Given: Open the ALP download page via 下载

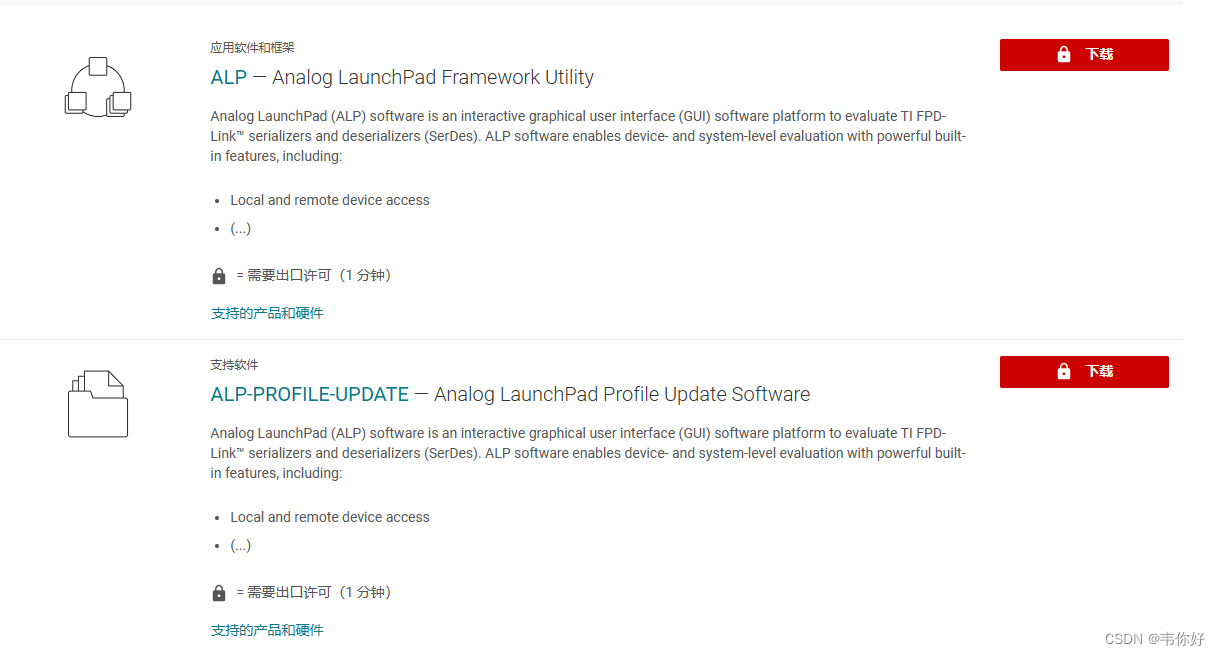Looking at the screenshot, I should tap(1084, 54).
